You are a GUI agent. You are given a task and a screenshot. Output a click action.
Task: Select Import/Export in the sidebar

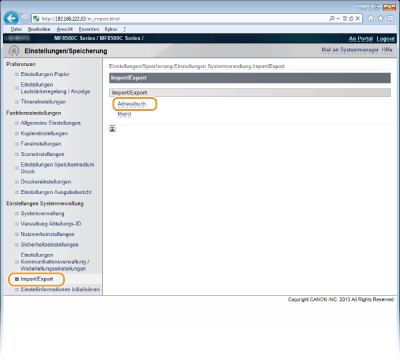[x=37, y=279]
